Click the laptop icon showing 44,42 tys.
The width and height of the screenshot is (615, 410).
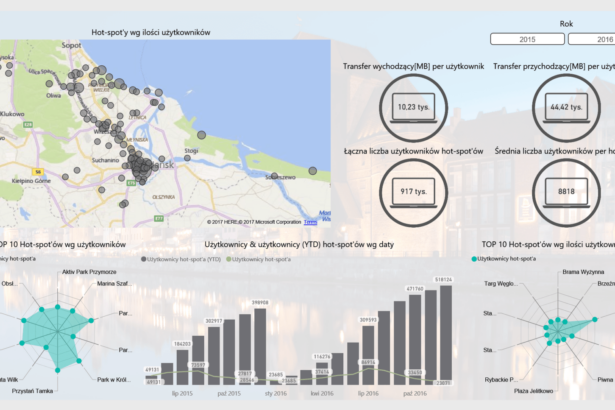click(566, 108)
